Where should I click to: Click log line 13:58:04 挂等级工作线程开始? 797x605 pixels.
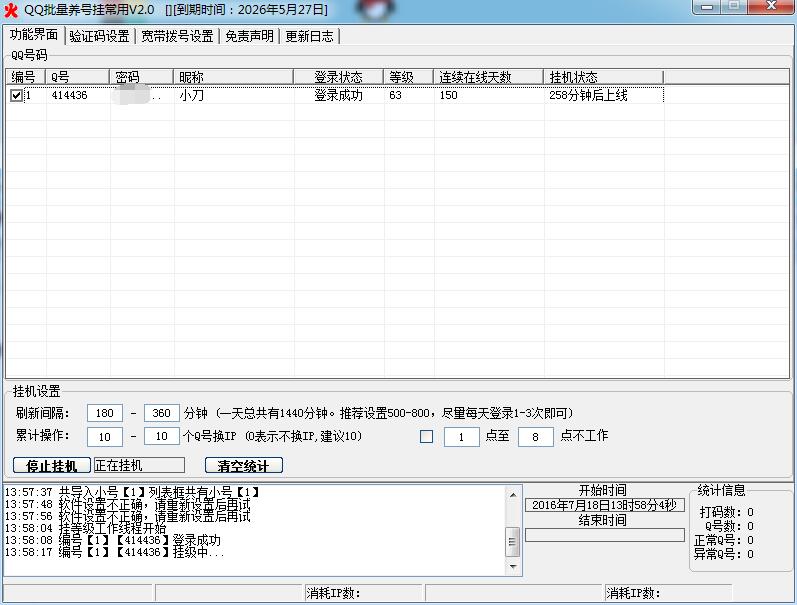click(85, 528)
